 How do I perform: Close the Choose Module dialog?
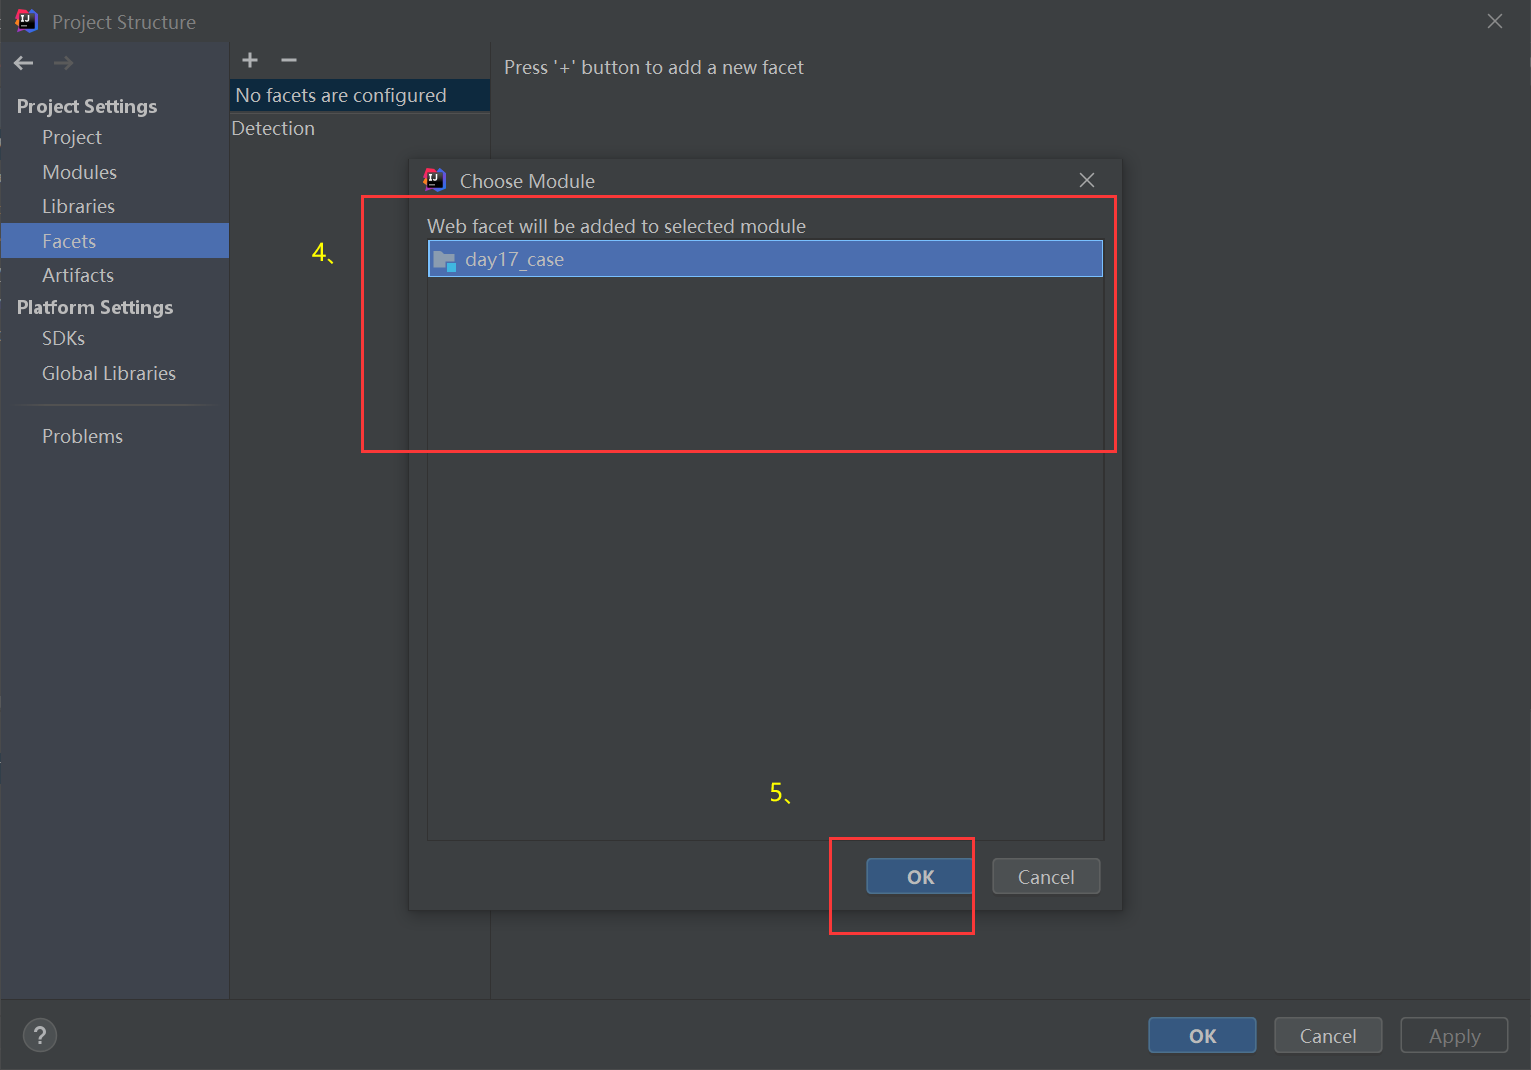[1087, 180]
